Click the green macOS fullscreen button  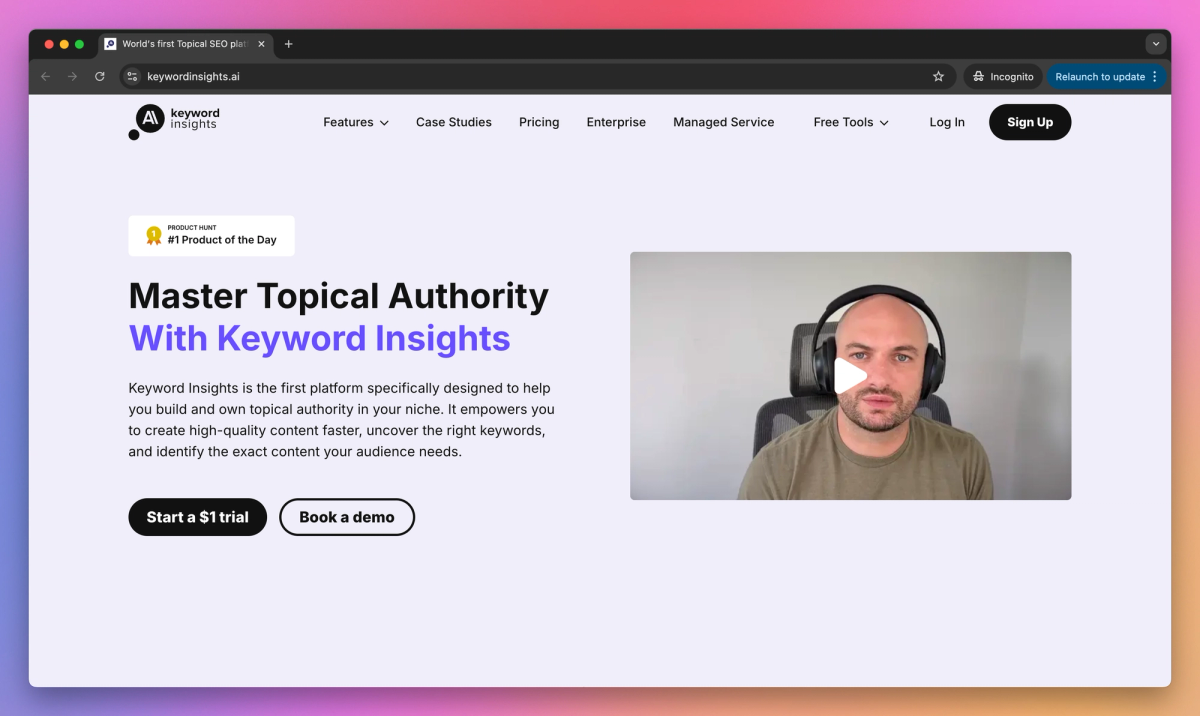tap(79, 44)
